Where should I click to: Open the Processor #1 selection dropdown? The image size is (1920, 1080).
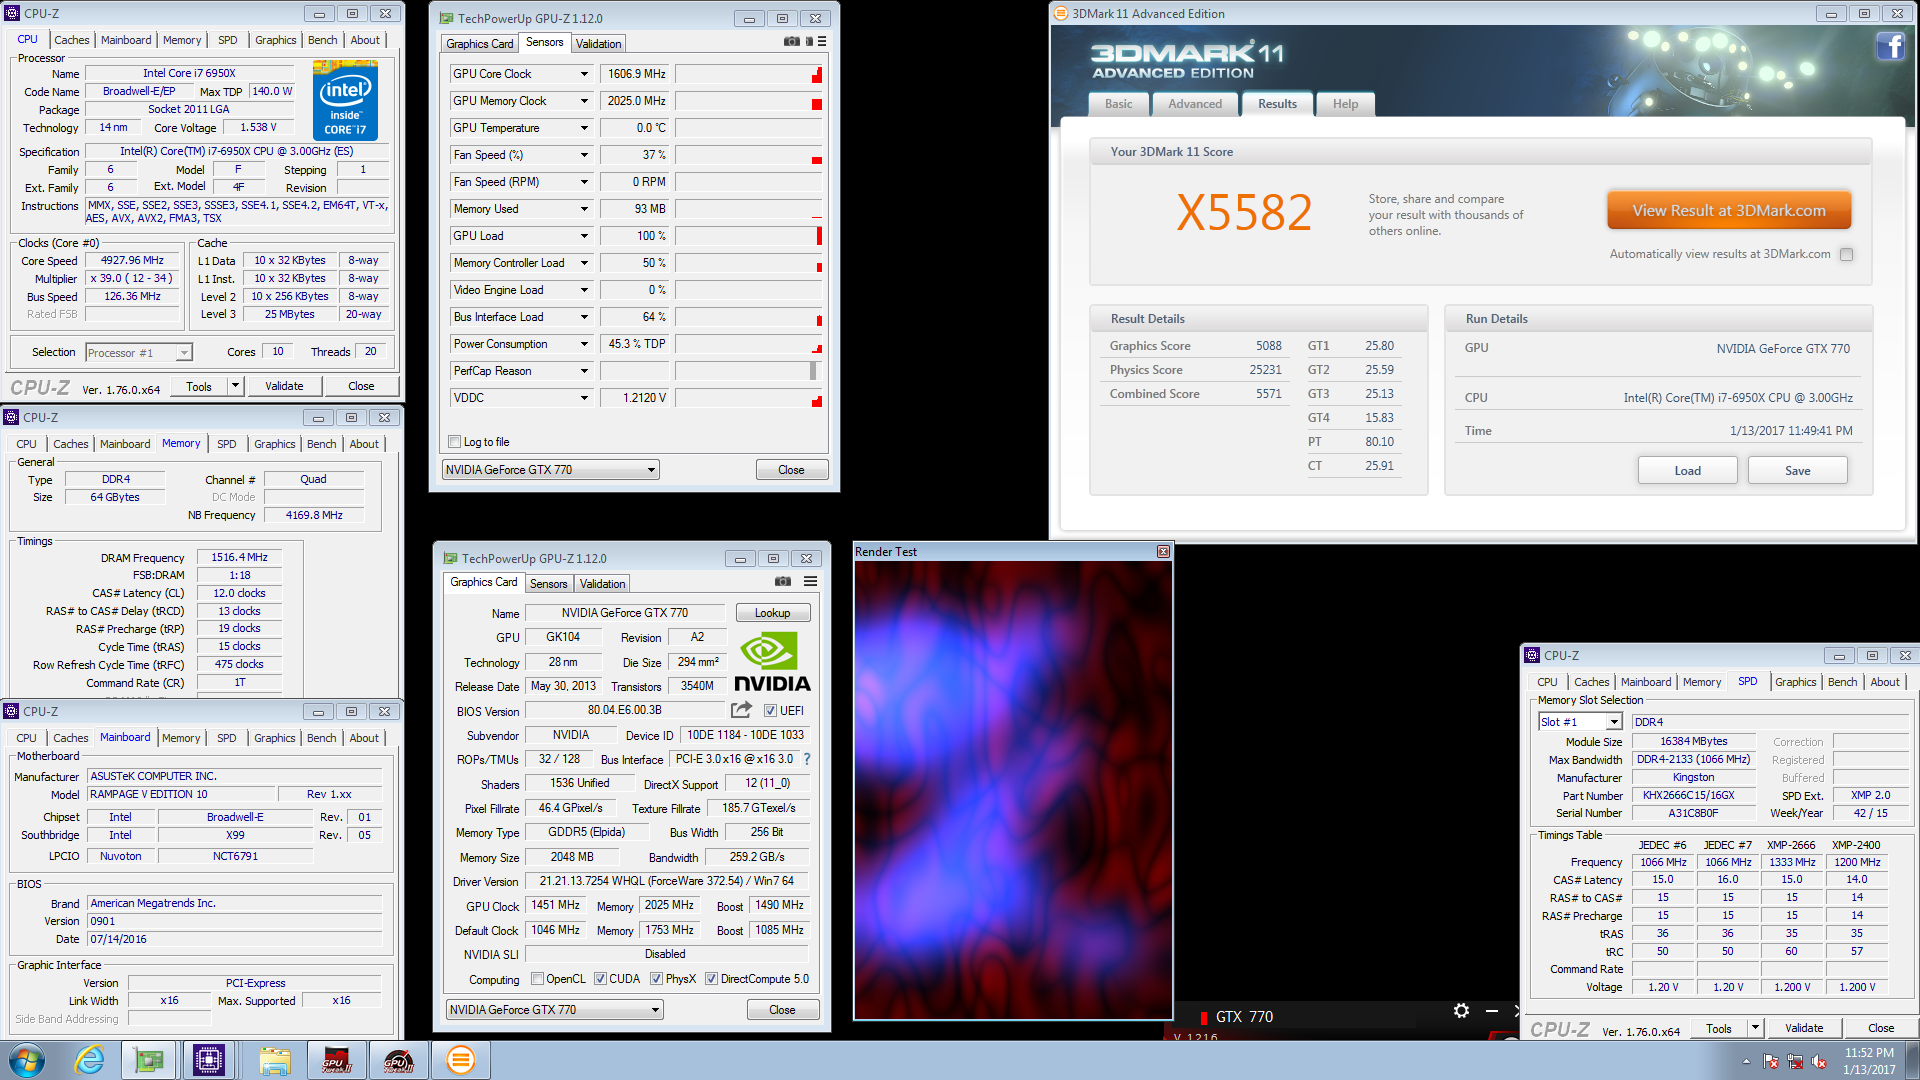tap(138, 353)
